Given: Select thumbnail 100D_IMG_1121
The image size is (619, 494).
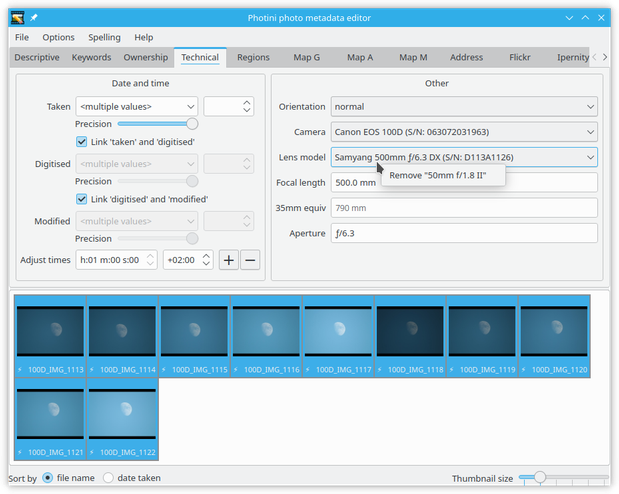Looking at the screenshot, I should tap(50, 419).
